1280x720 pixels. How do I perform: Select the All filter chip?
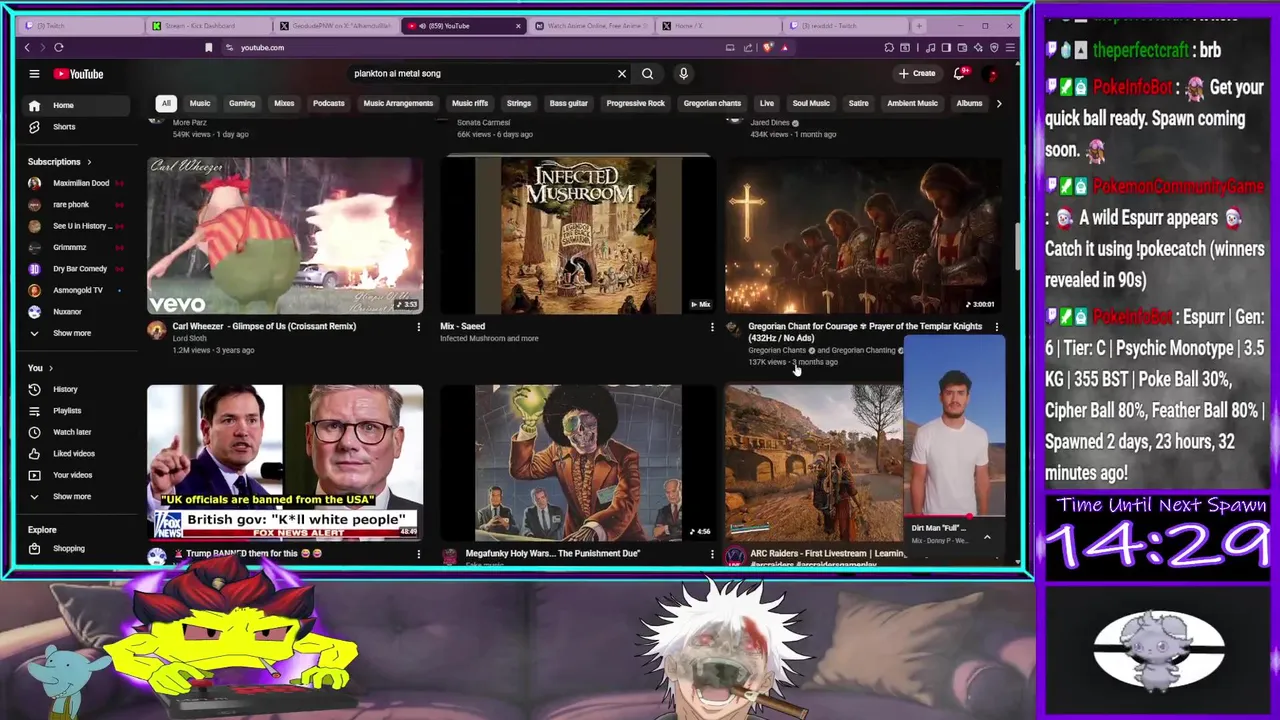(x=166, y=103)
